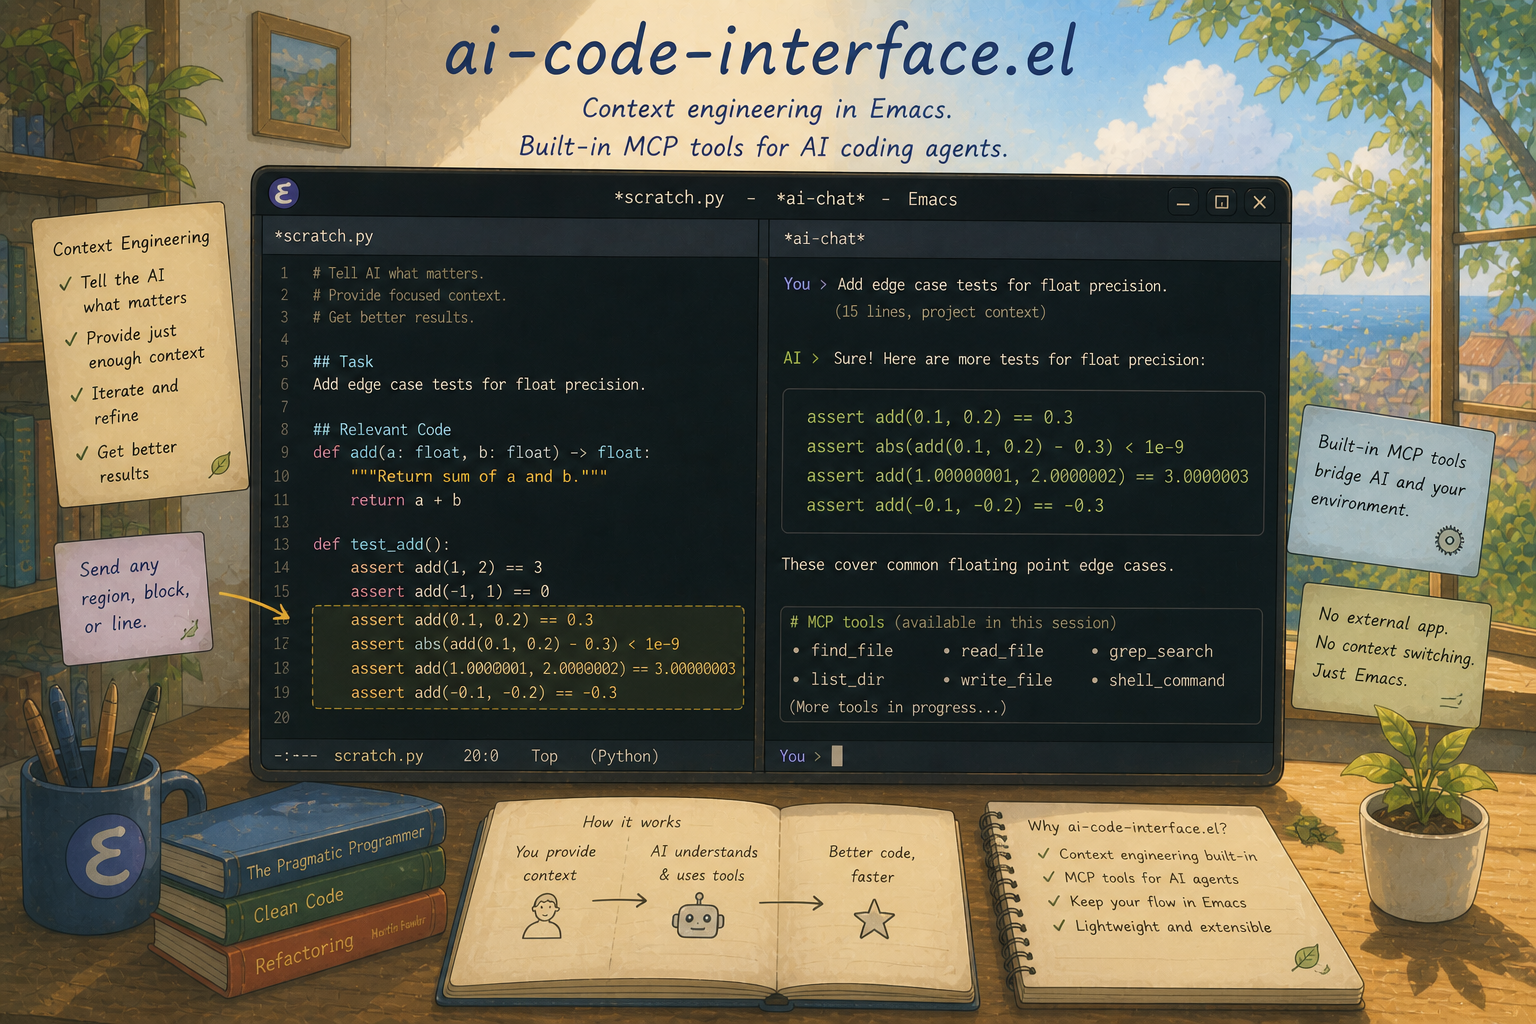Viewport: 1536px width, 1024px height.
Task: Maximize the Emacs window
Action: 1222,202
